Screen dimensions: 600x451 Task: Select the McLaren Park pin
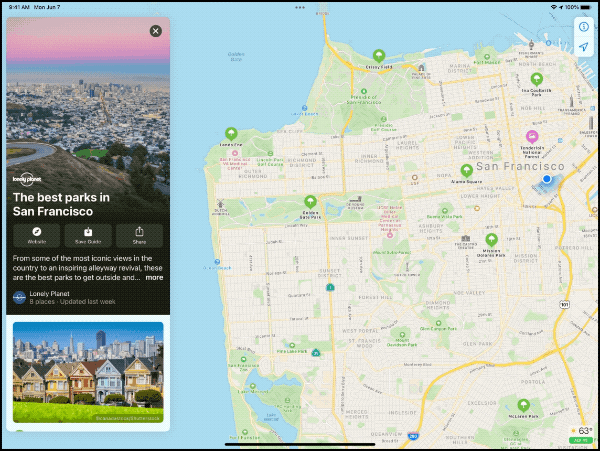click(x=523, y=405)
